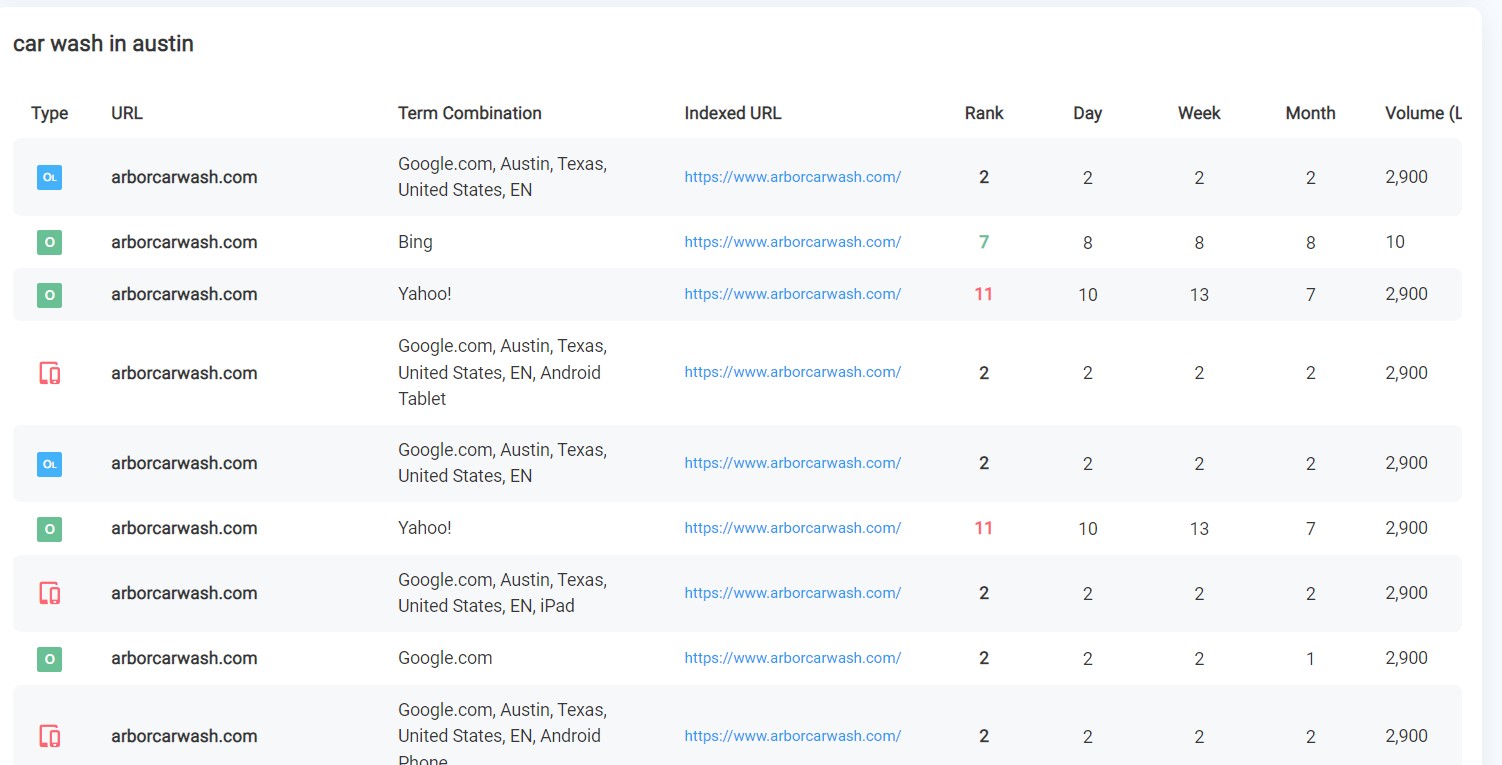The height and width of the screenshot is (765, 1502).
Task: Sort by the URL column header
Action: (x=127, y=113)
